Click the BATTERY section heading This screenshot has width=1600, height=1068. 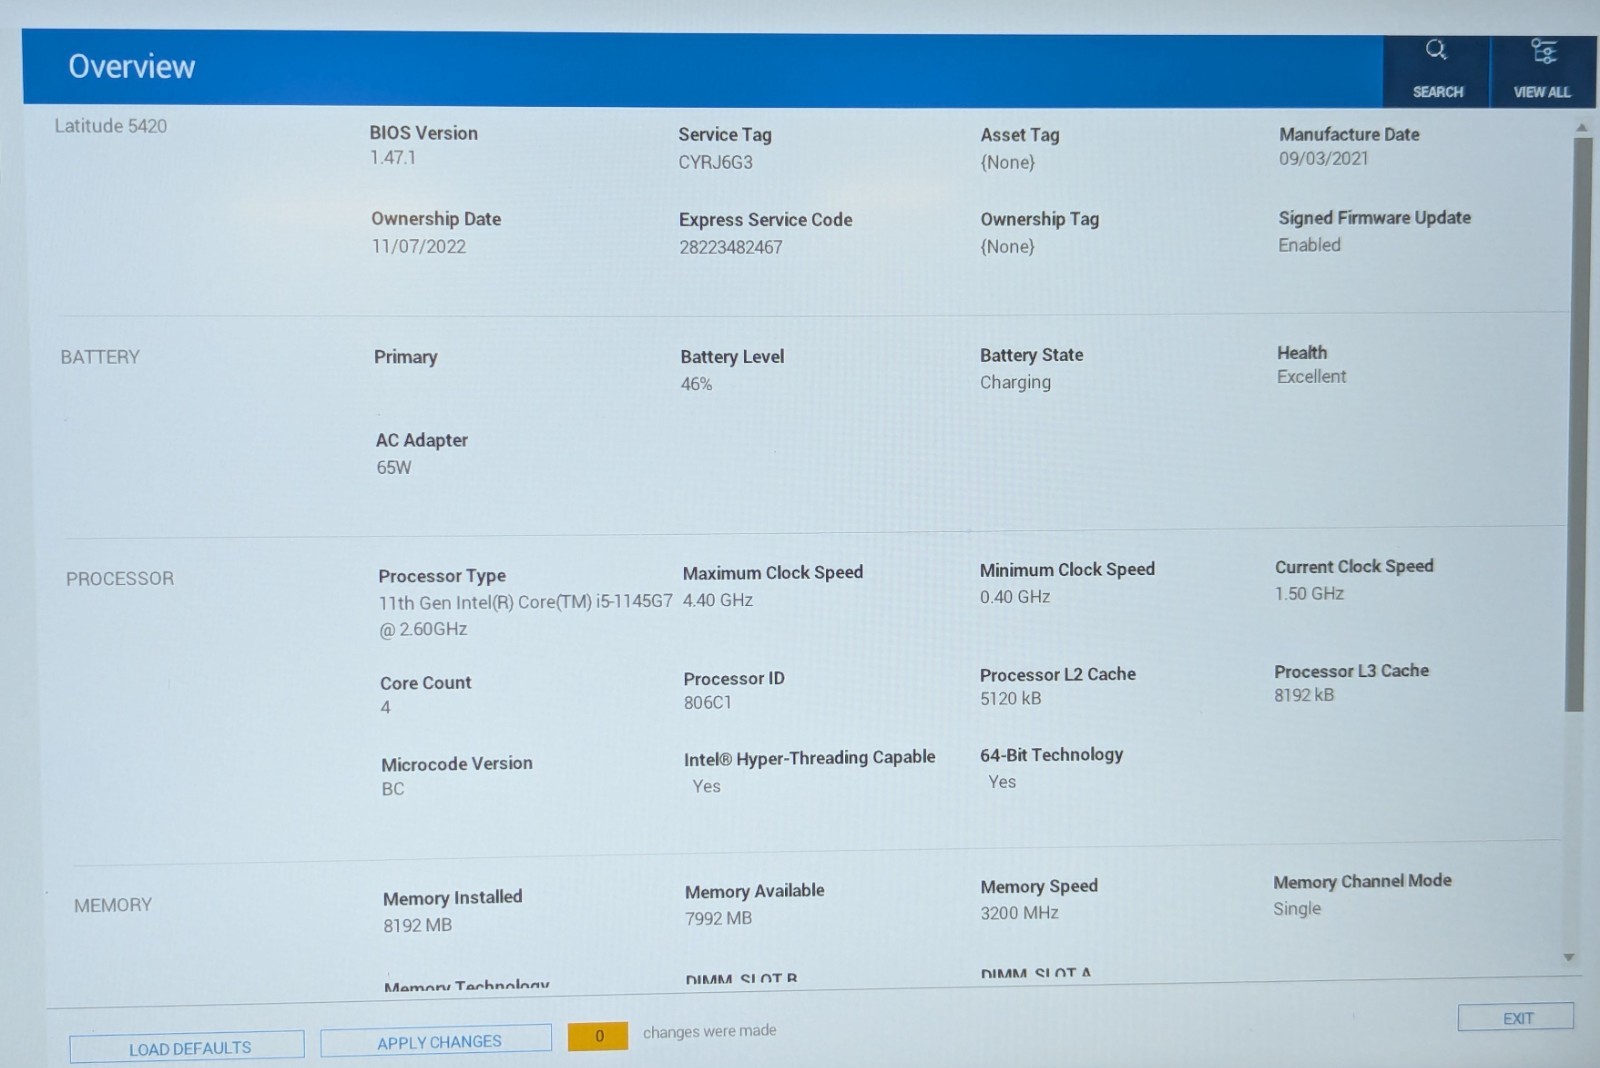[x=100, y=357]
